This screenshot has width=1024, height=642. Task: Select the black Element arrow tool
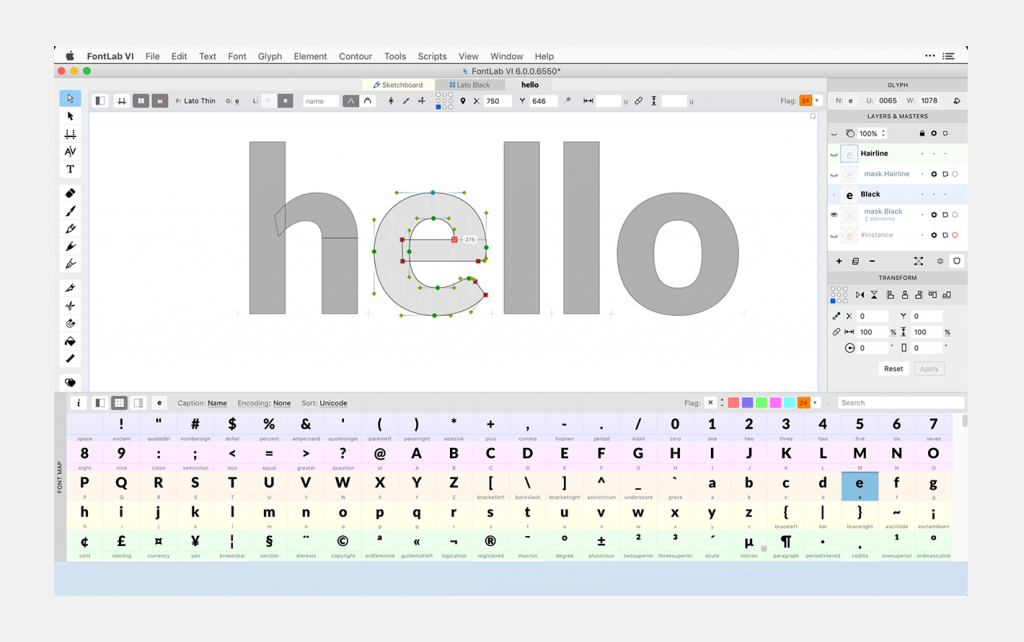tap(70, 116)
